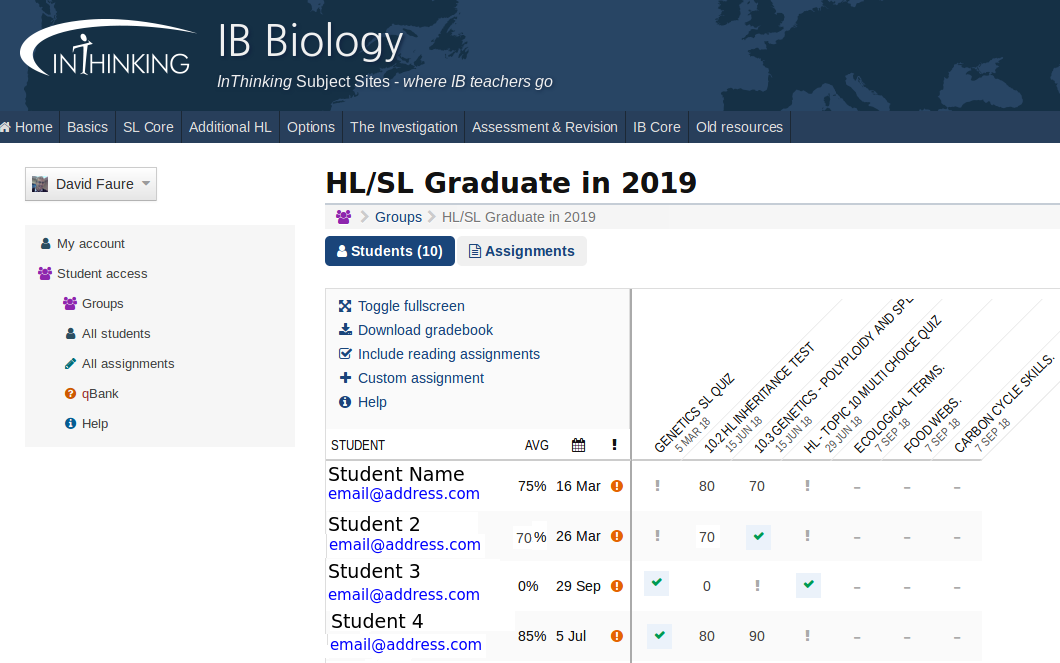Open the Additional HL menu item
This screenshot has height=663, width=1060.
[x=230, y=127]
